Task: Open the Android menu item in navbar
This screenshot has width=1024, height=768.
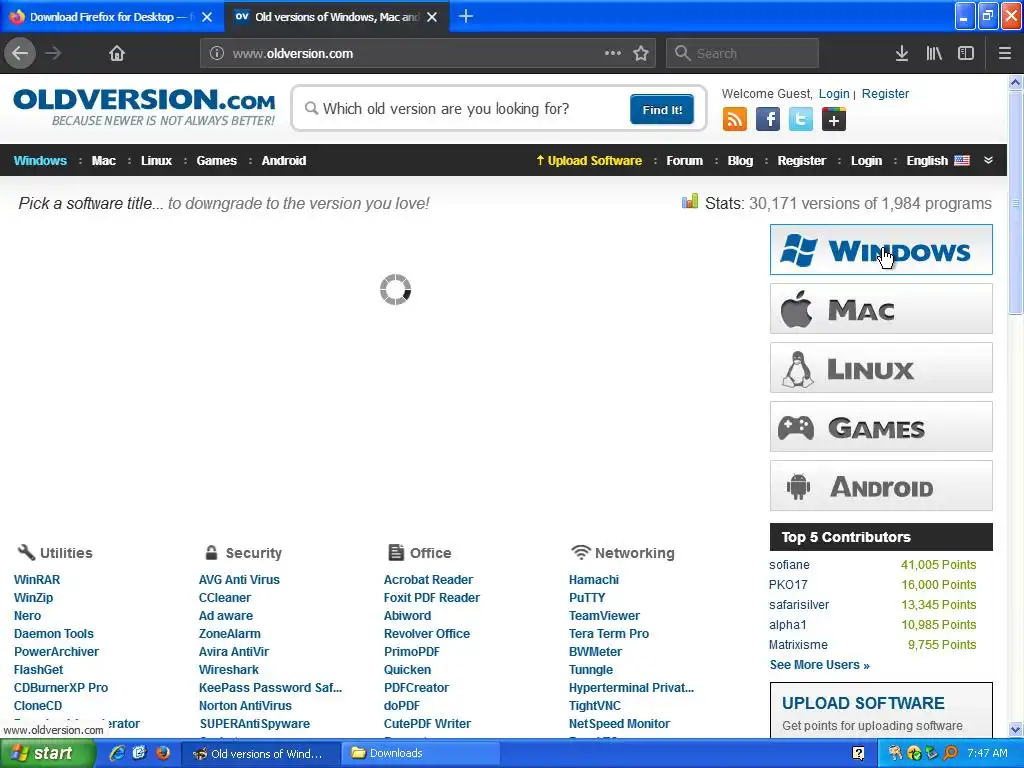Action: point(284,161)
